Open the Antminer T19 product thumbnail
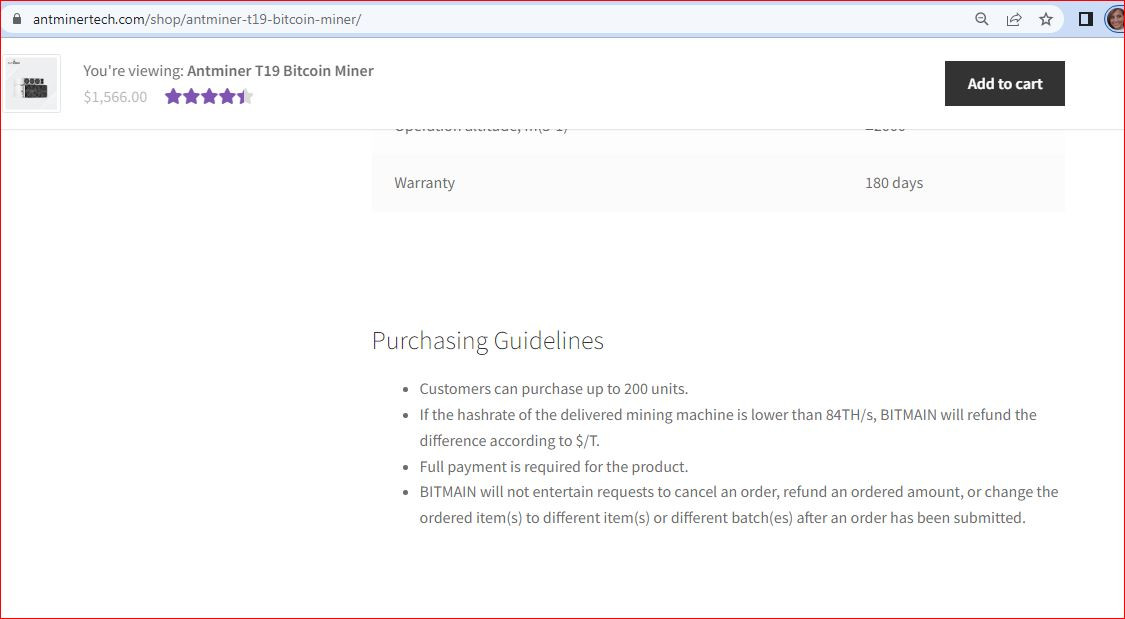 click(31, 83)
